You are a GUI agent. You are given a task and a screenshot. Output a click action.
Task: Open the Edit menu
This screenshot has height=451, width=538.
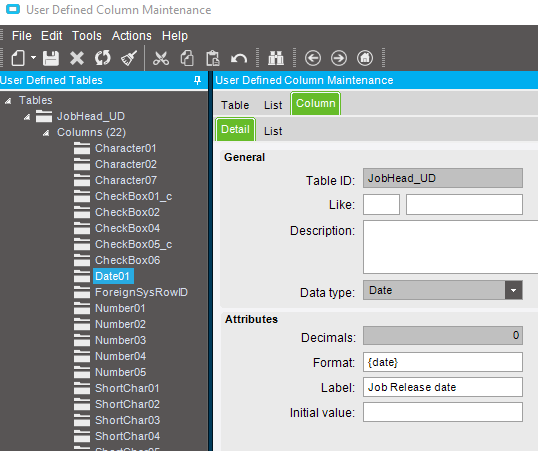[51, 36]
